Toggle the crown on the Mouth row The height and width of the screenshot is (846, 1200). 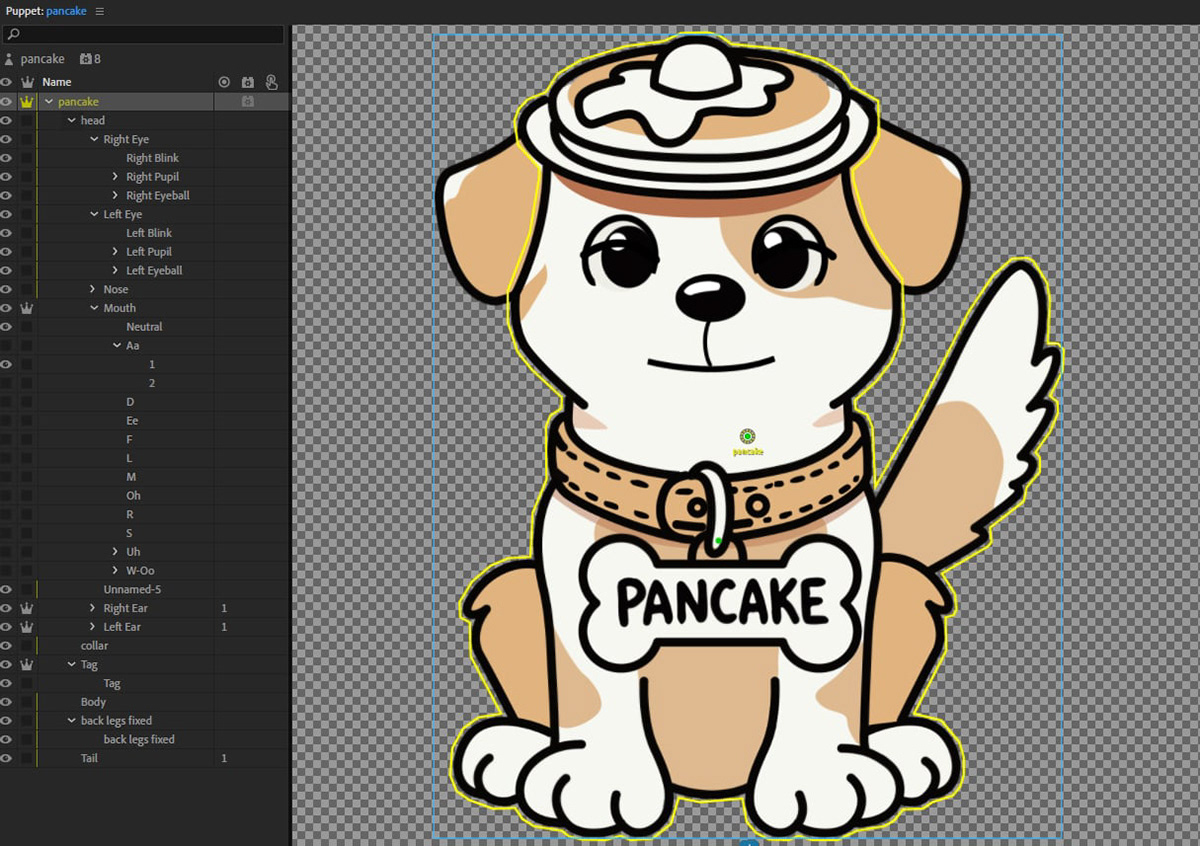click(27, 308)
